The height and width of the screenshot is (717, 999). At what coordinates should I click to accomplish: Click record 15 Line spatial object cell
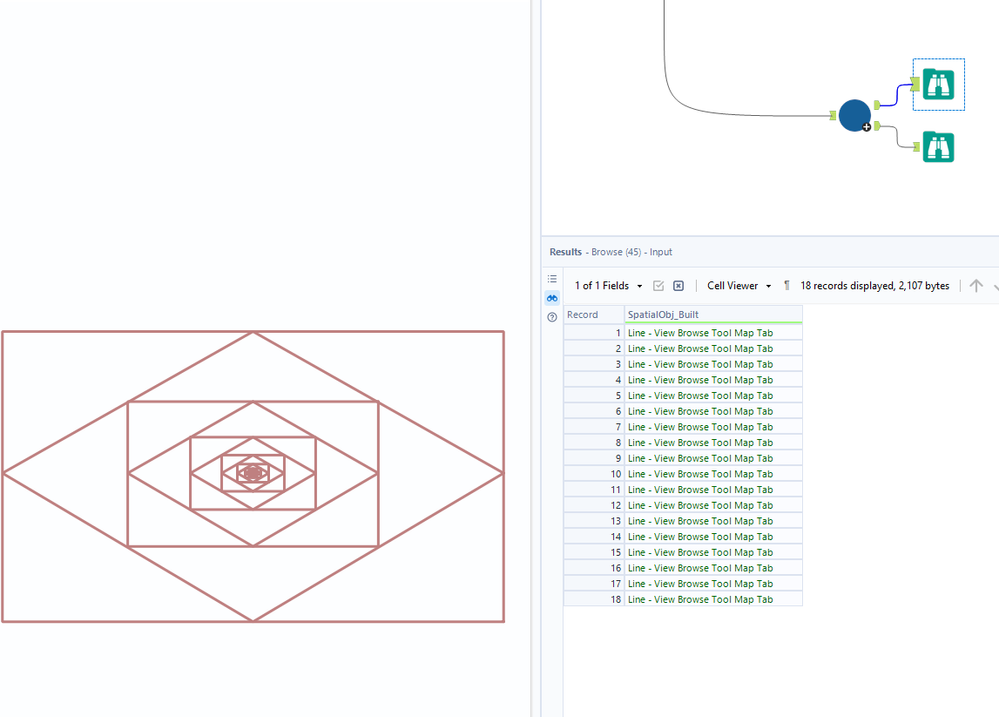pos(713,553)
